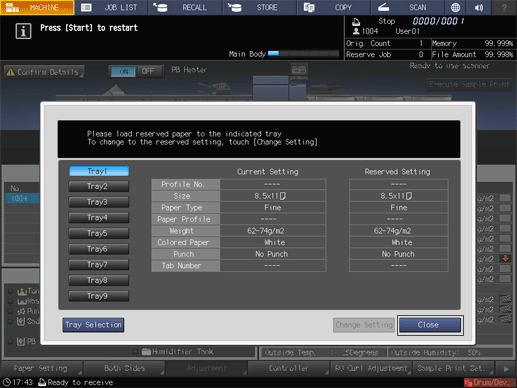Image resolution: width=517 pixels, height=388 pixels.
Task: Open Both Sides menu
Action: (124, 368)
